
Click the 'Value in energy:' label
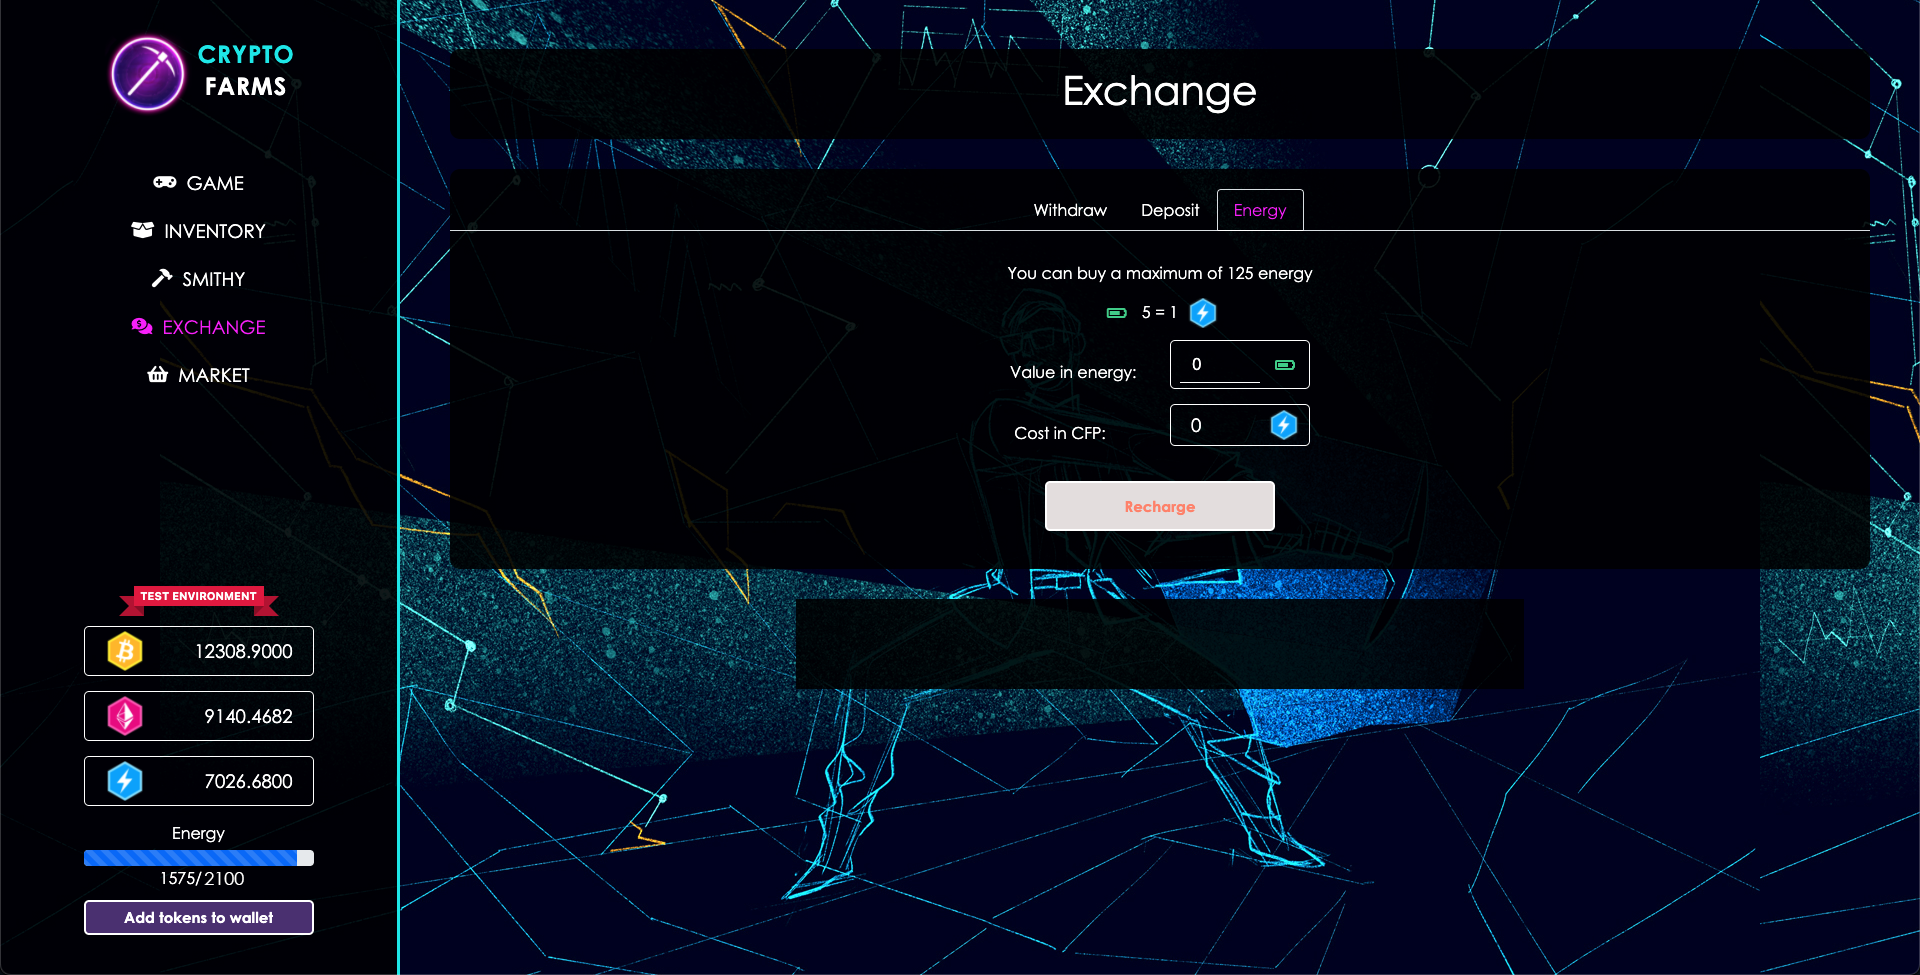pyautogui.click(x=1073, y=372)
